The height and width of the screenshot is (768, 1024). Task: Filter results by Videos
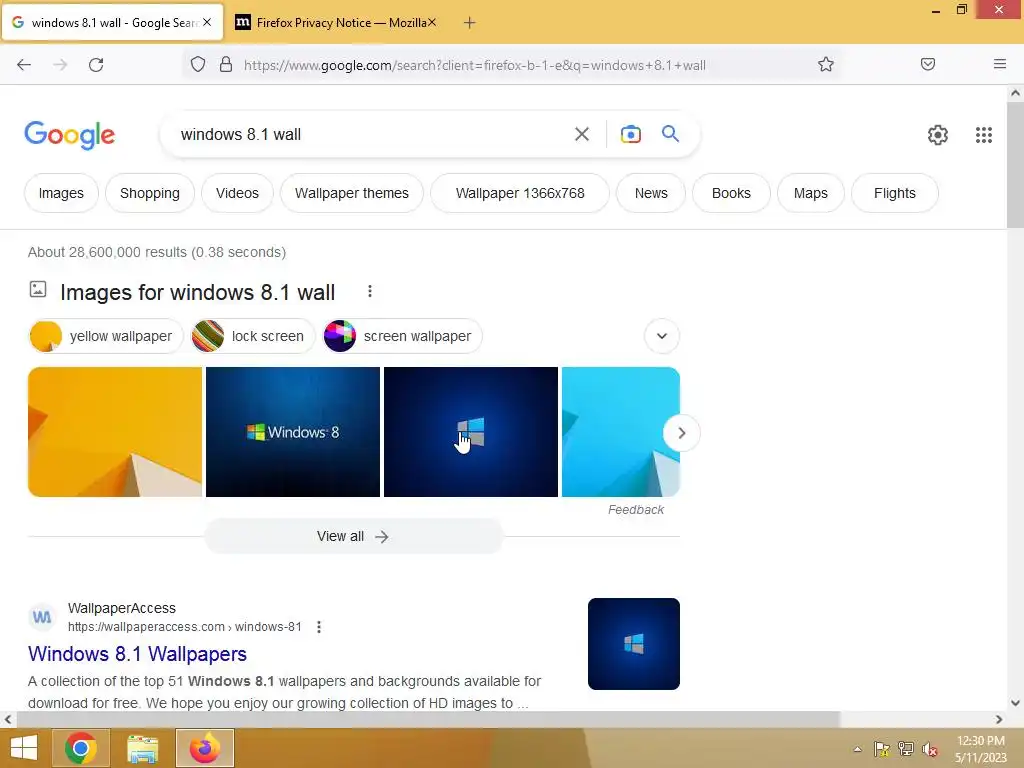[237, 193]
